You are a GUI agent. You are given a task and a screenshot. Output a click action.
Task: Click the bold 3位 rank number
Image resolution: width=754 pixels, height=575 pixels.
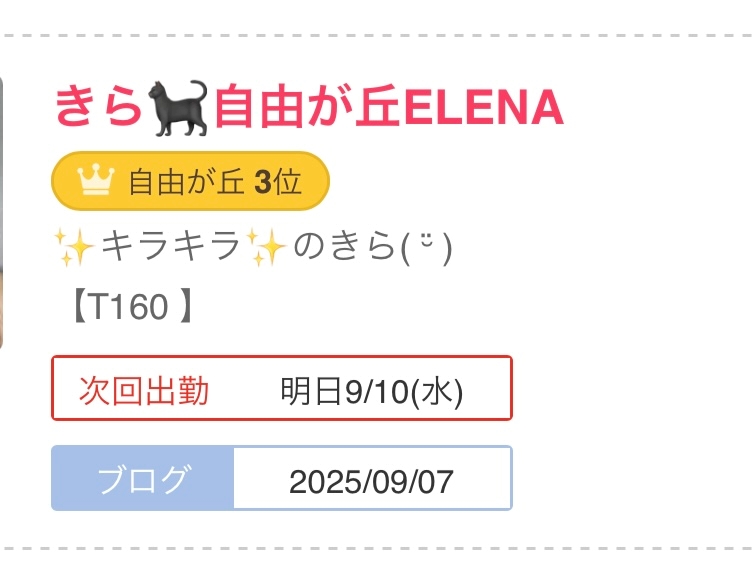coord(278,182)
